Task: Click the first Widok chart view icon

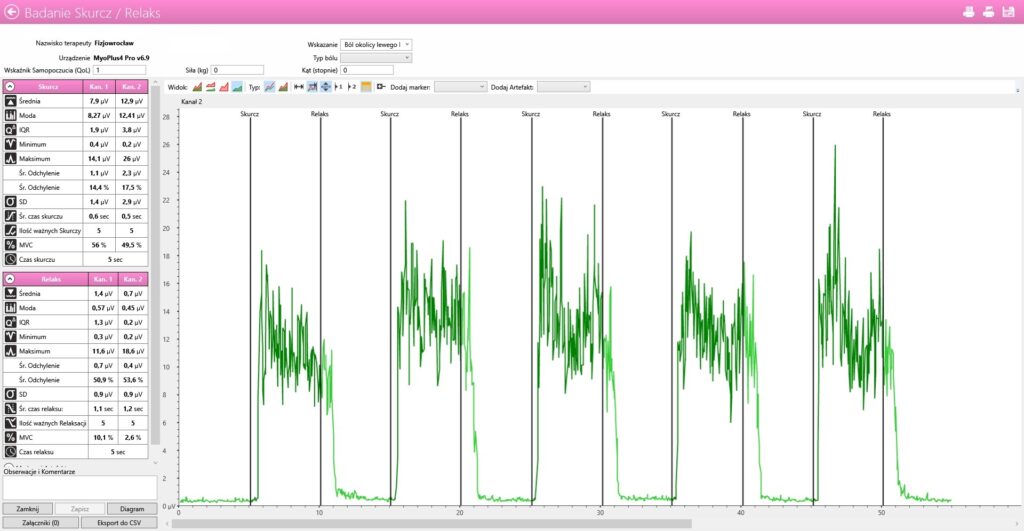Action: [x=197, y=87]
